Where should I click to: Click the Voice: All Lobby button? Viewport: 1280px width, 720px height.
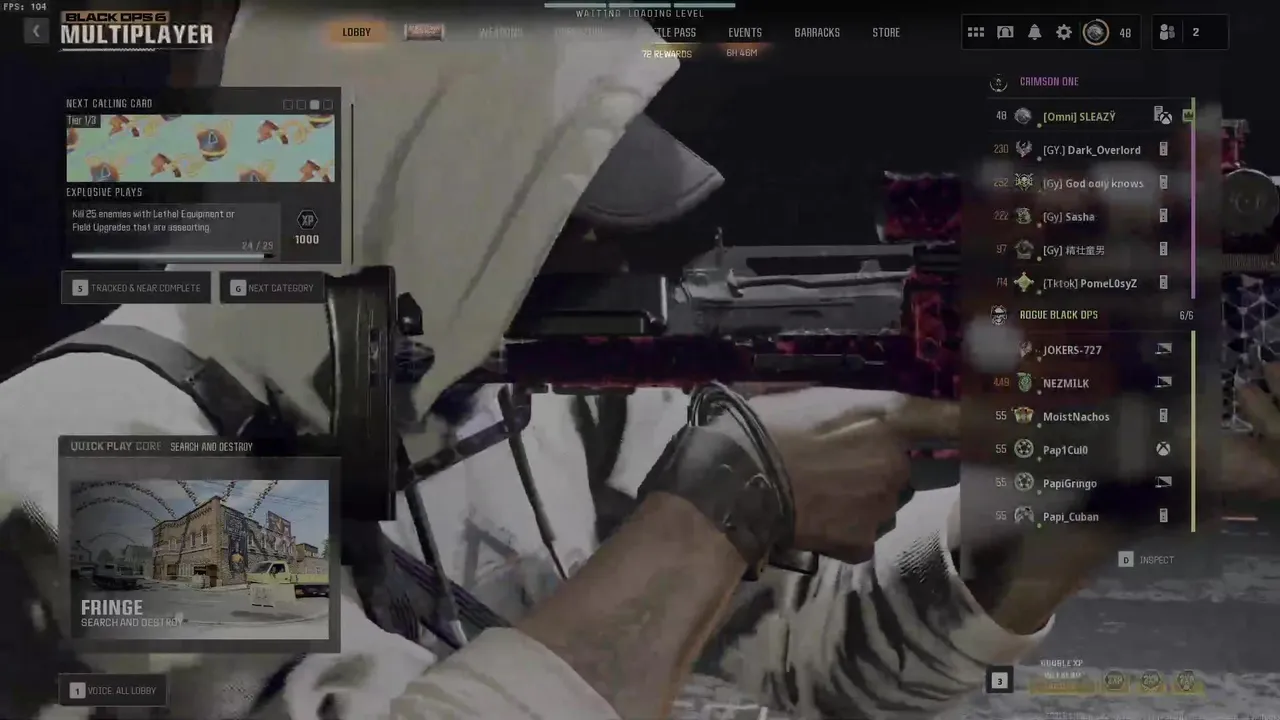pos(113,690)
